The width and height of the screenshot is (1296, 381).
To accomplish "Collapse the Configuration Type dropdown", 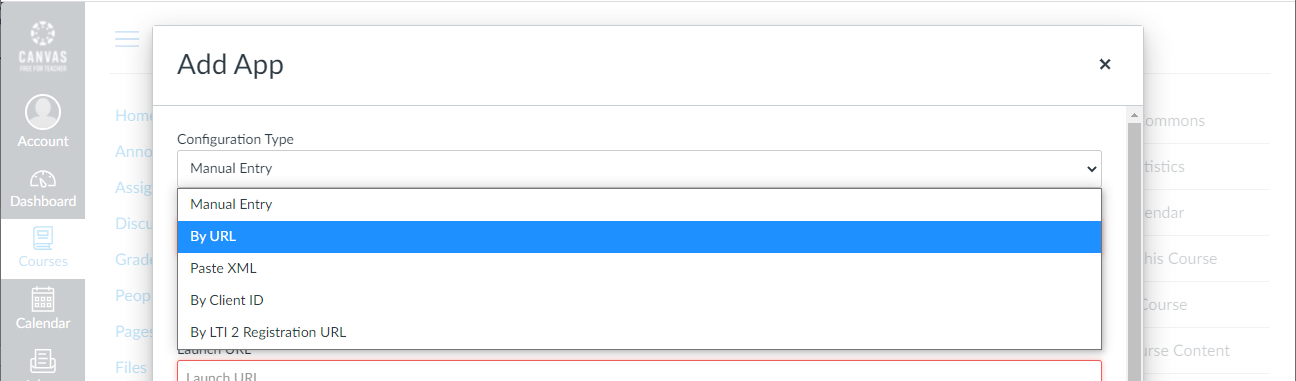I will 639,168.
